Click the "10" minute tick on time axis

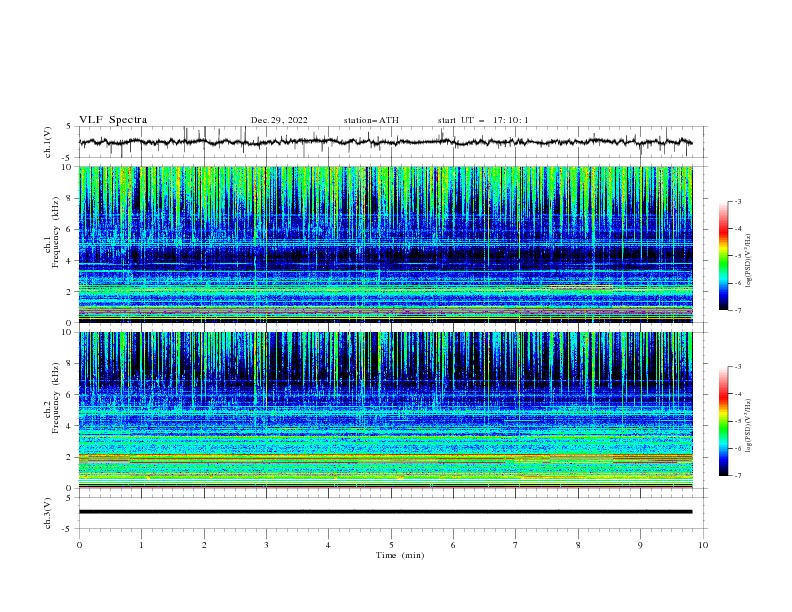pyautogui.click(x=703, y=545)
